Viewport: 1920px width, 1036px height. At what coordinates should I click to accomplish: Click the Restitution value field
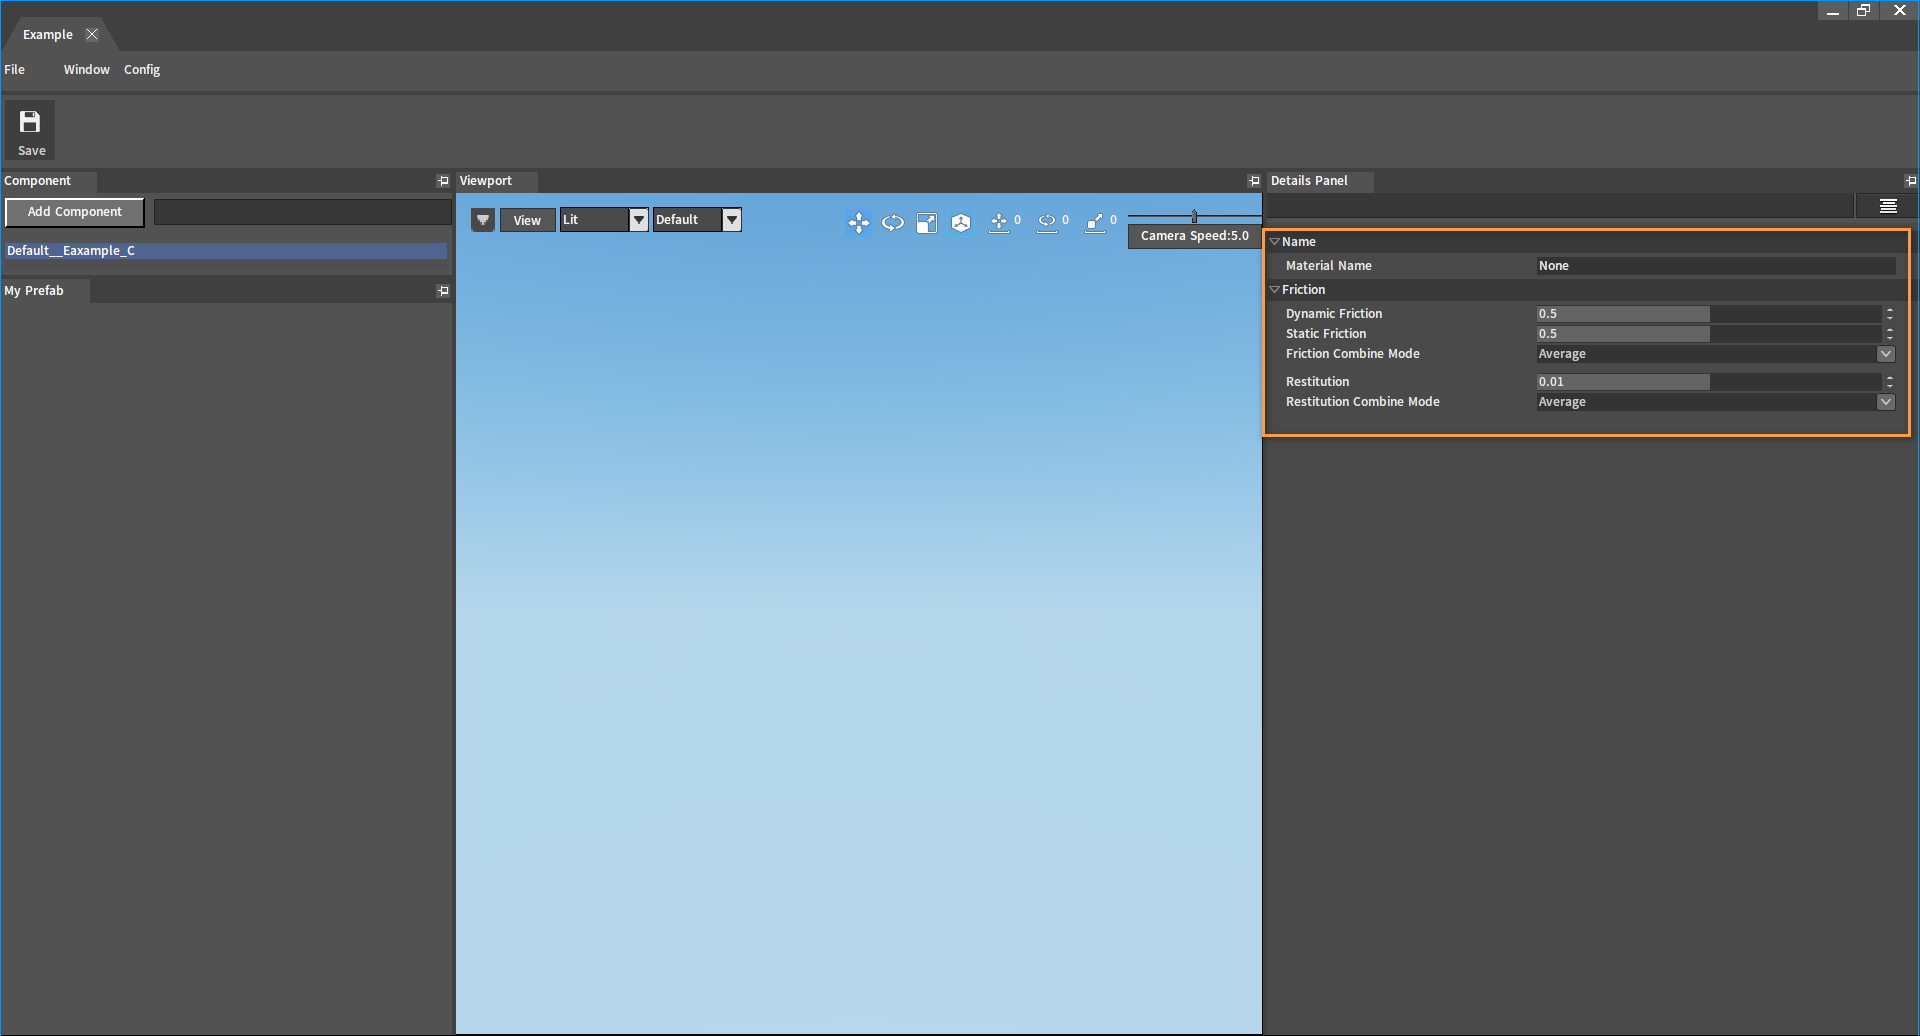tap(1709, 382)
